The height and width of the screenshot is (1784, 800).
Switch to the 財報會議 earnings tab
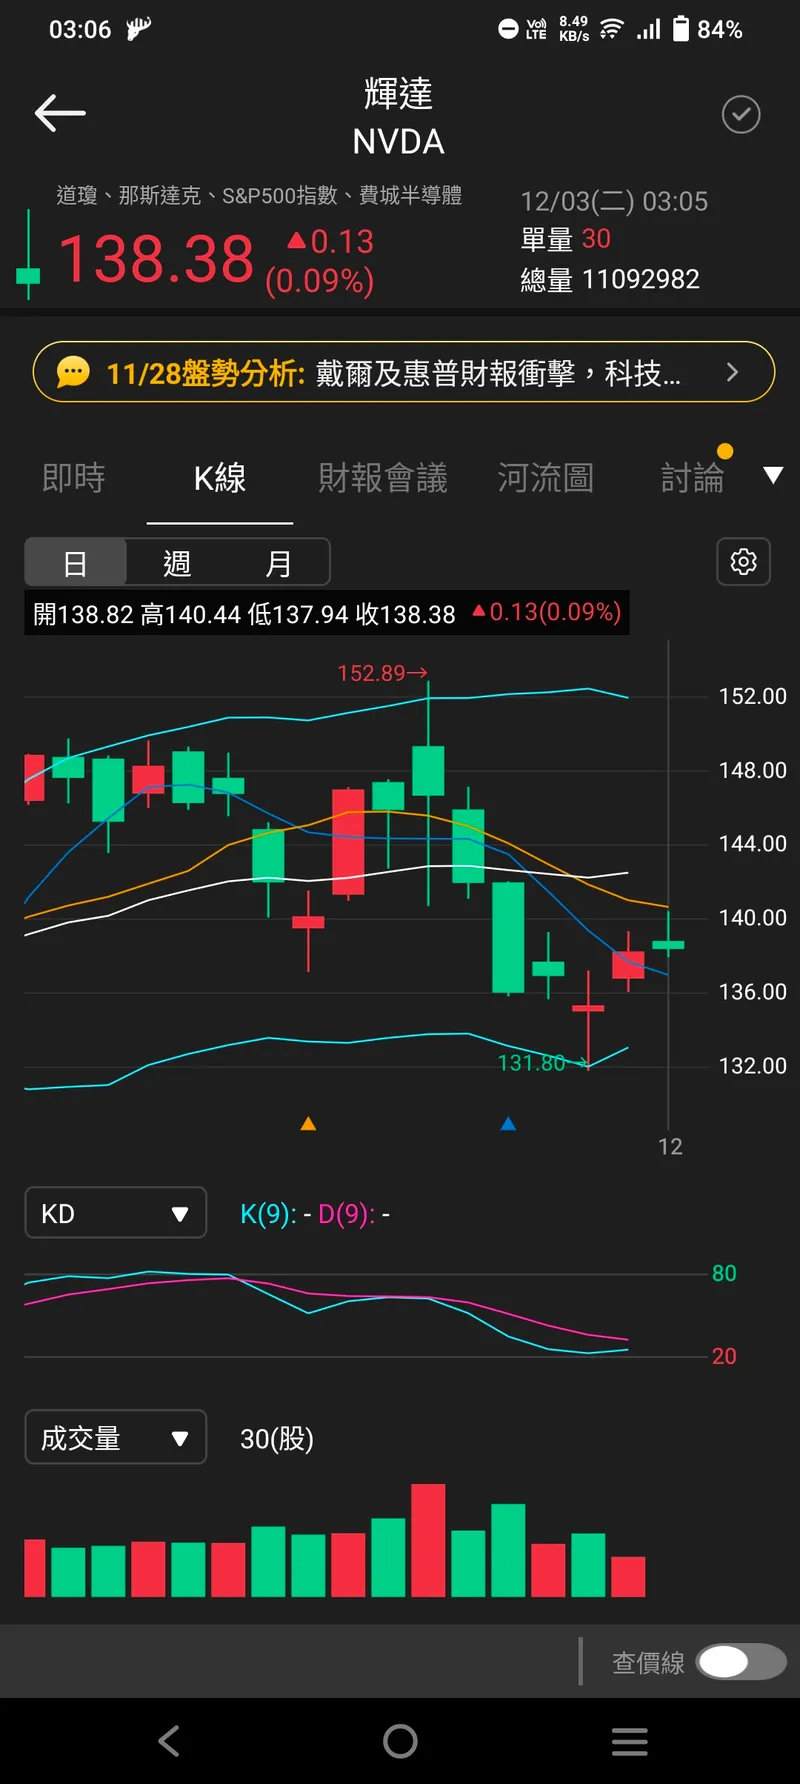point(383,478)
